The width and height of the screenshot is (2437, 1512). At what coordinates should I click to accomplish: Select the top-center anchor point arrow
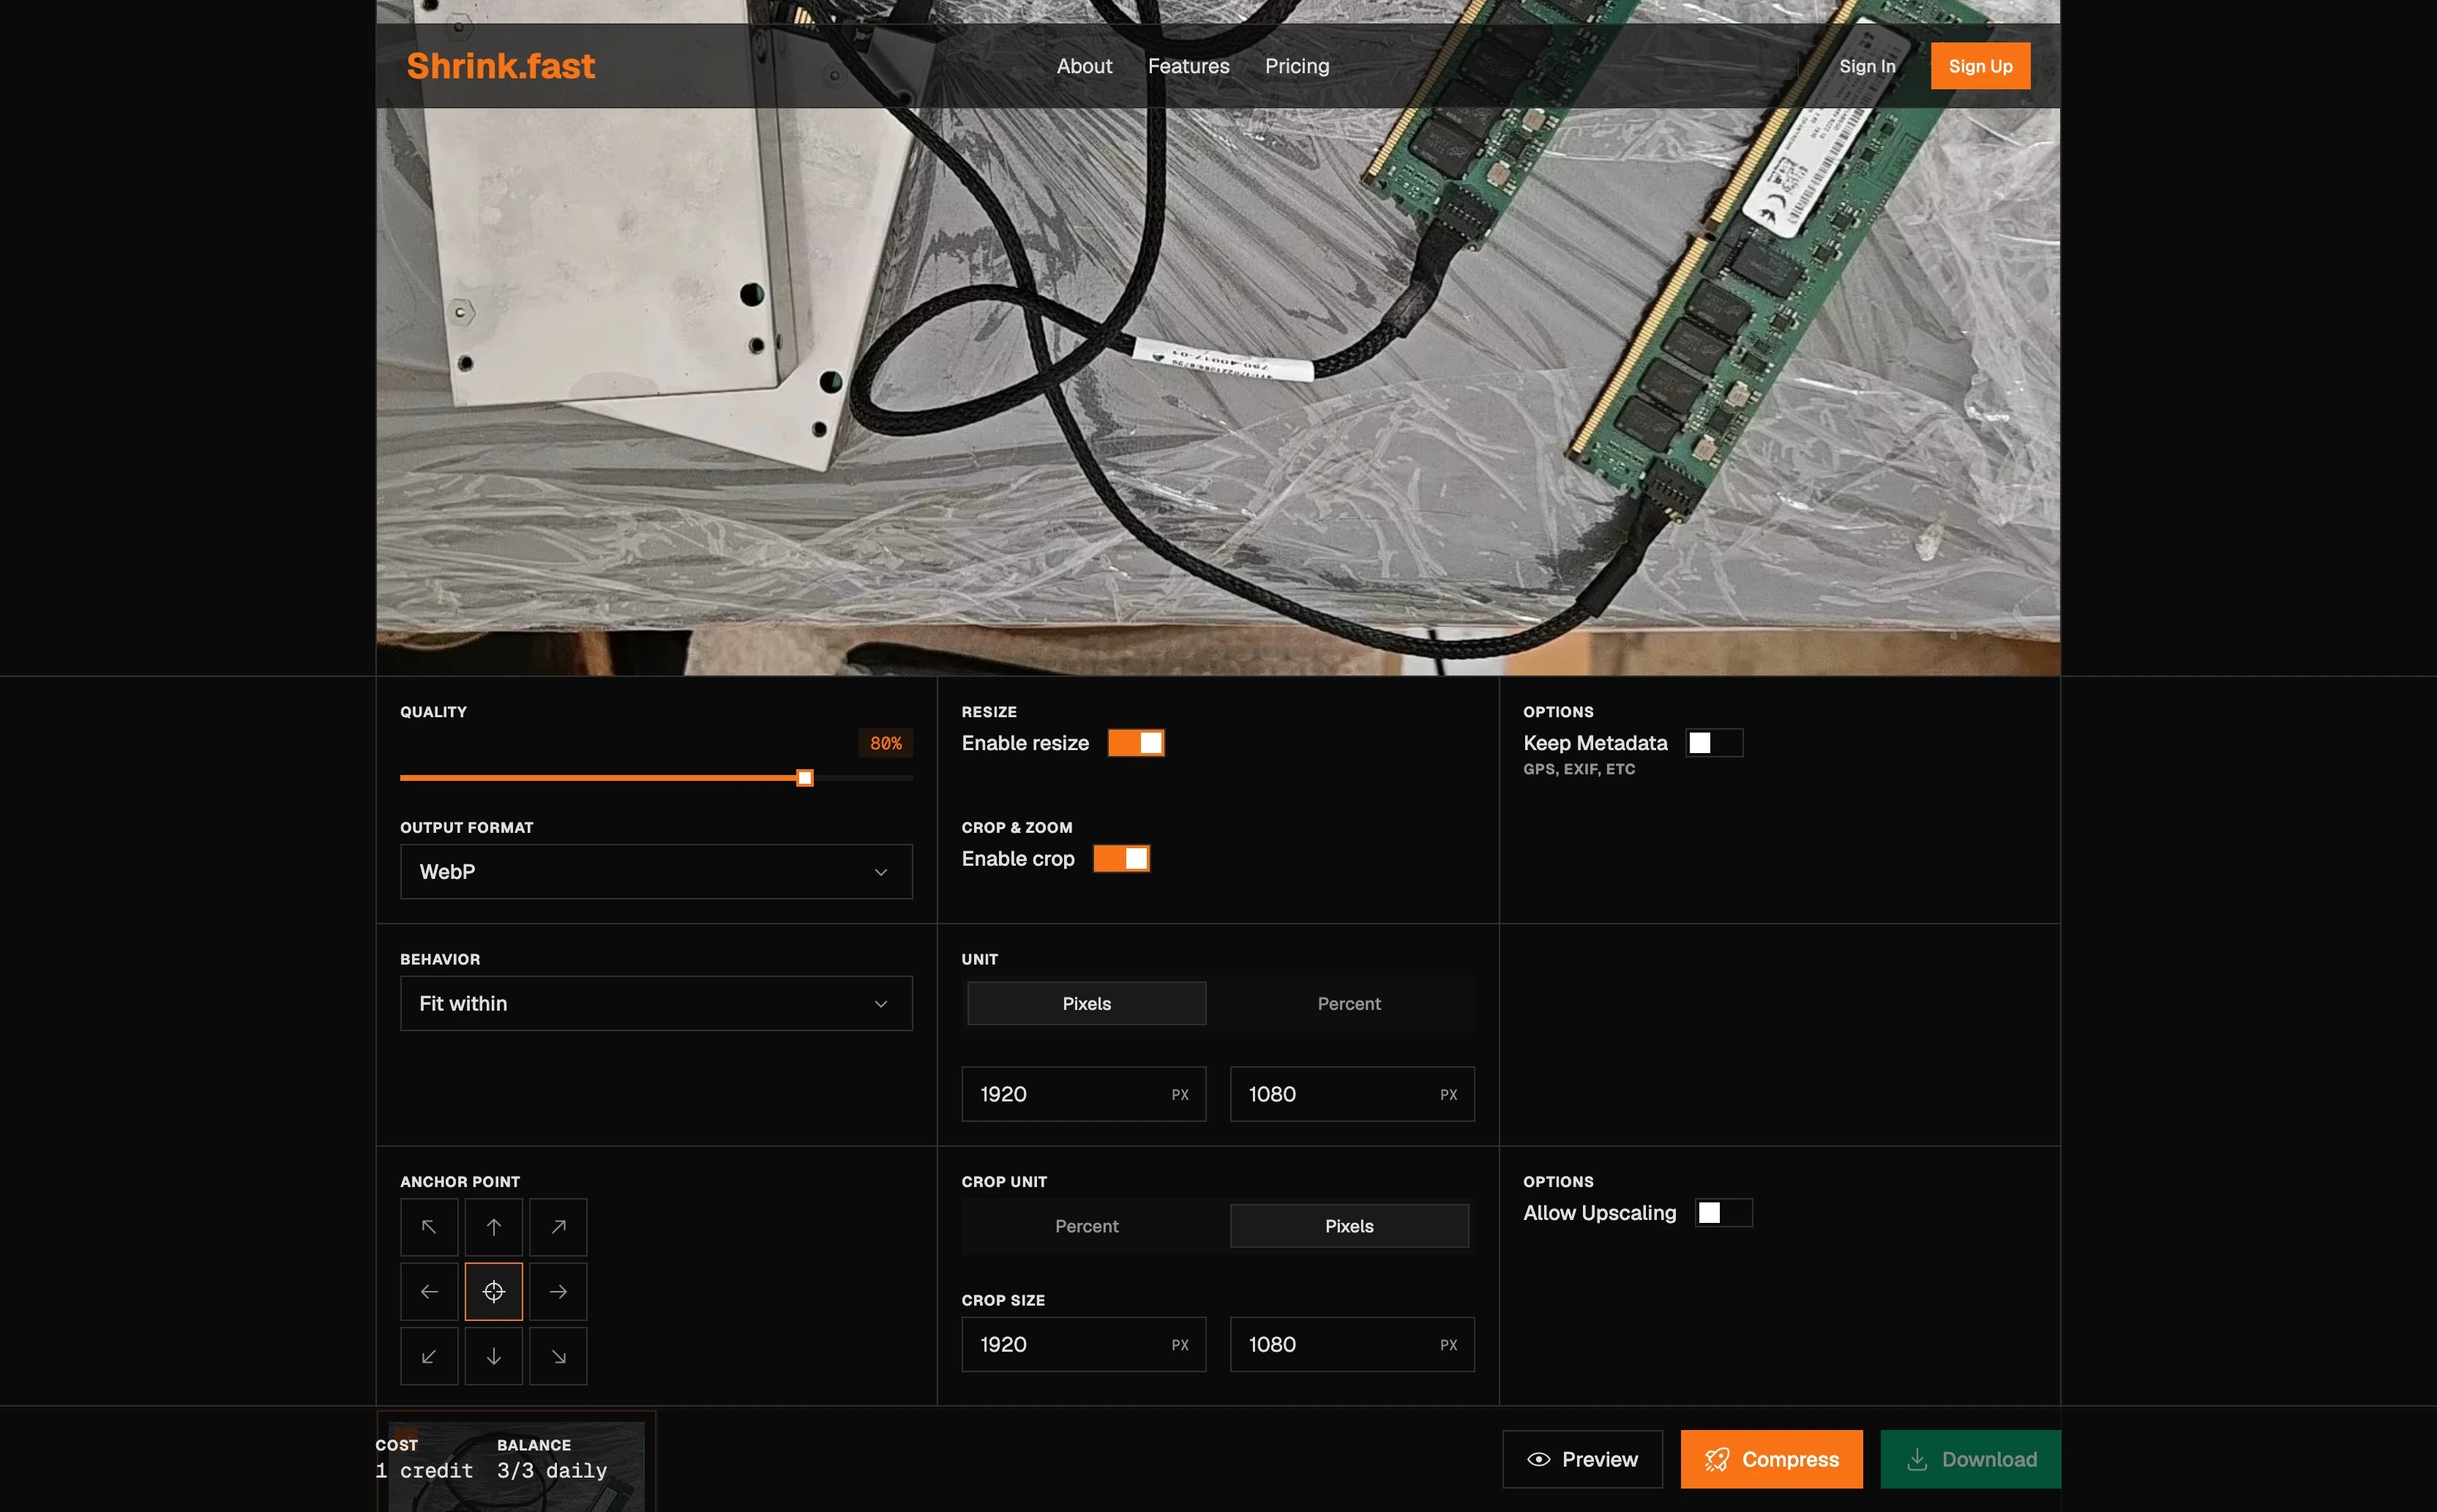pos(494,1227)
